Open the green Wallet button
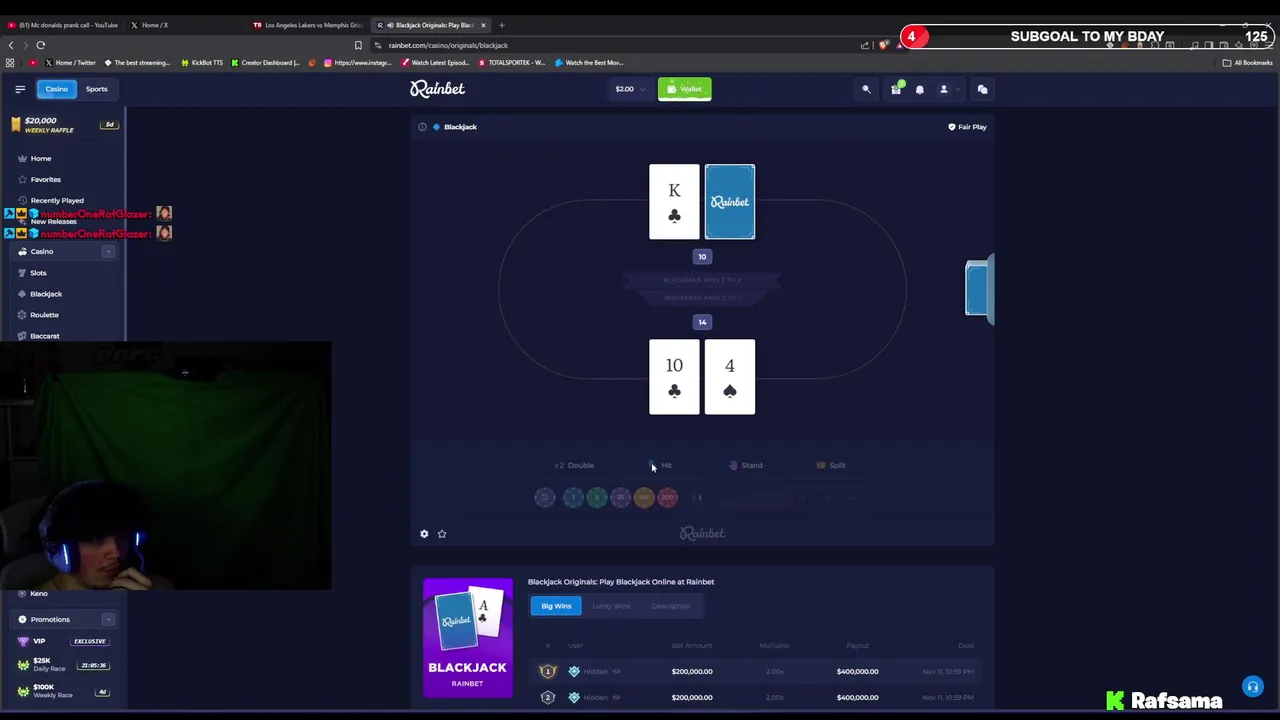Image resolution: width=1280 pixels, height=720 pixels. (685, 89)
